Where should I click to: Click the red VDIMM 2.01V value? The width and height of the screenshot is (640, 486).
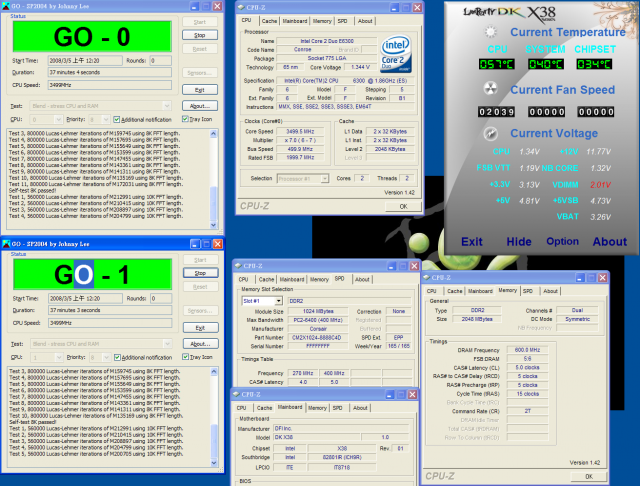coord(600,184)
